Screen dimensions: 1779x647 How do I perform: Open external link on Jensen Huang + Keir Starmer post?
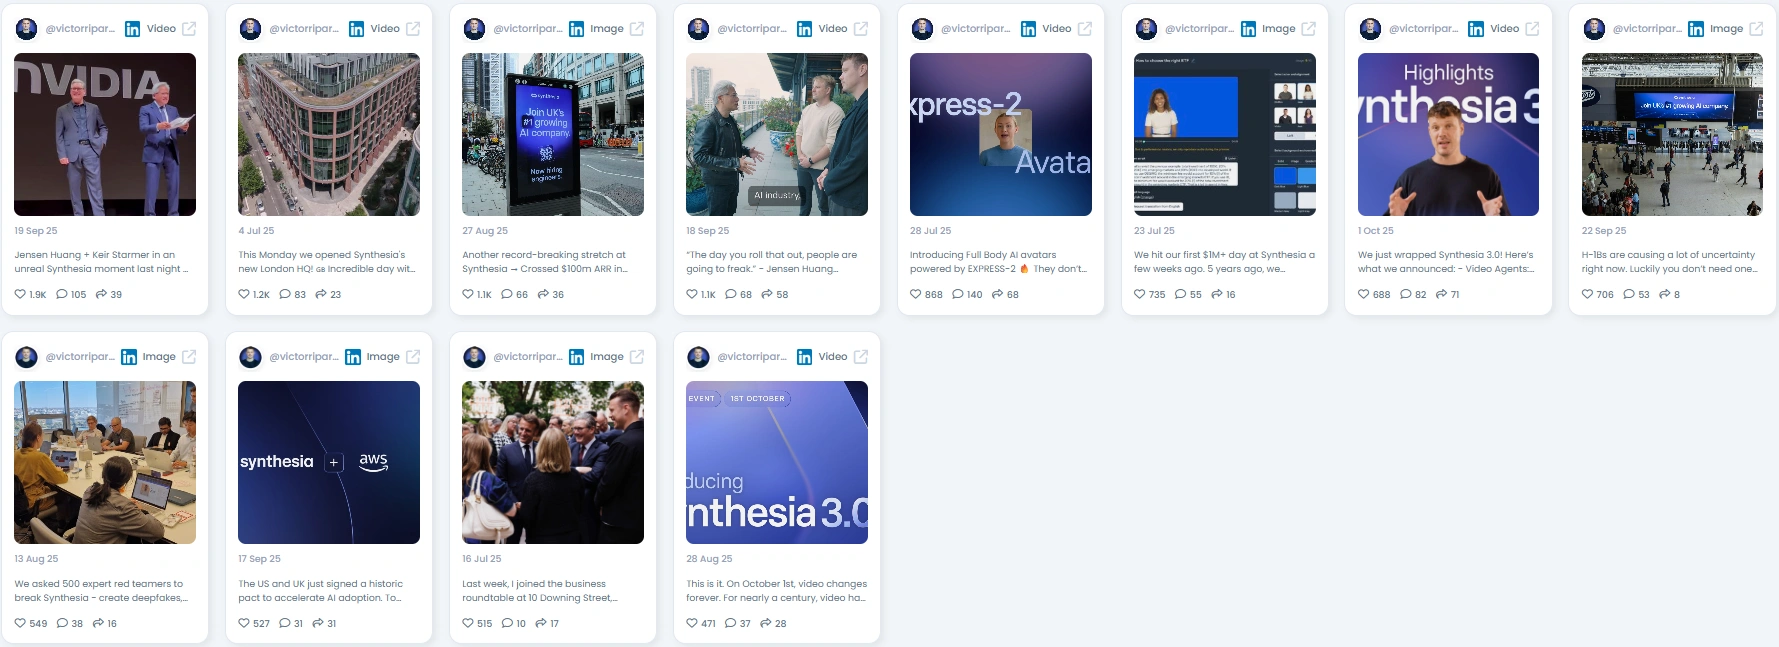coord(189,29)
